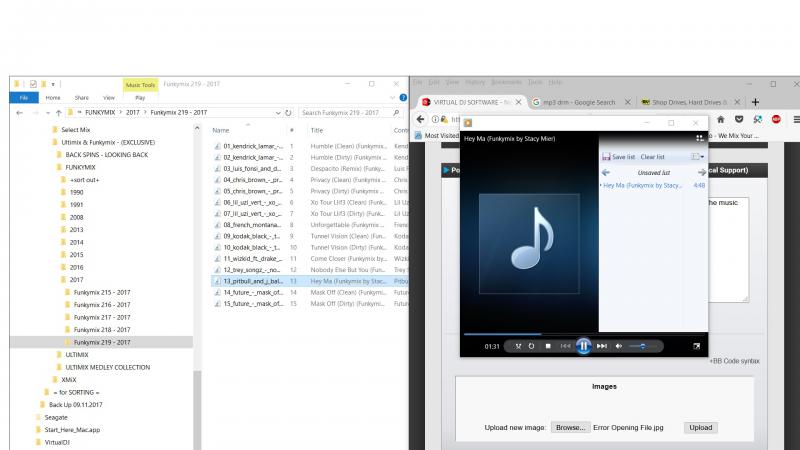Select the Music Tools contextual tab
Image resolution: width=800 pixels, height=450 pixels.
140,85
